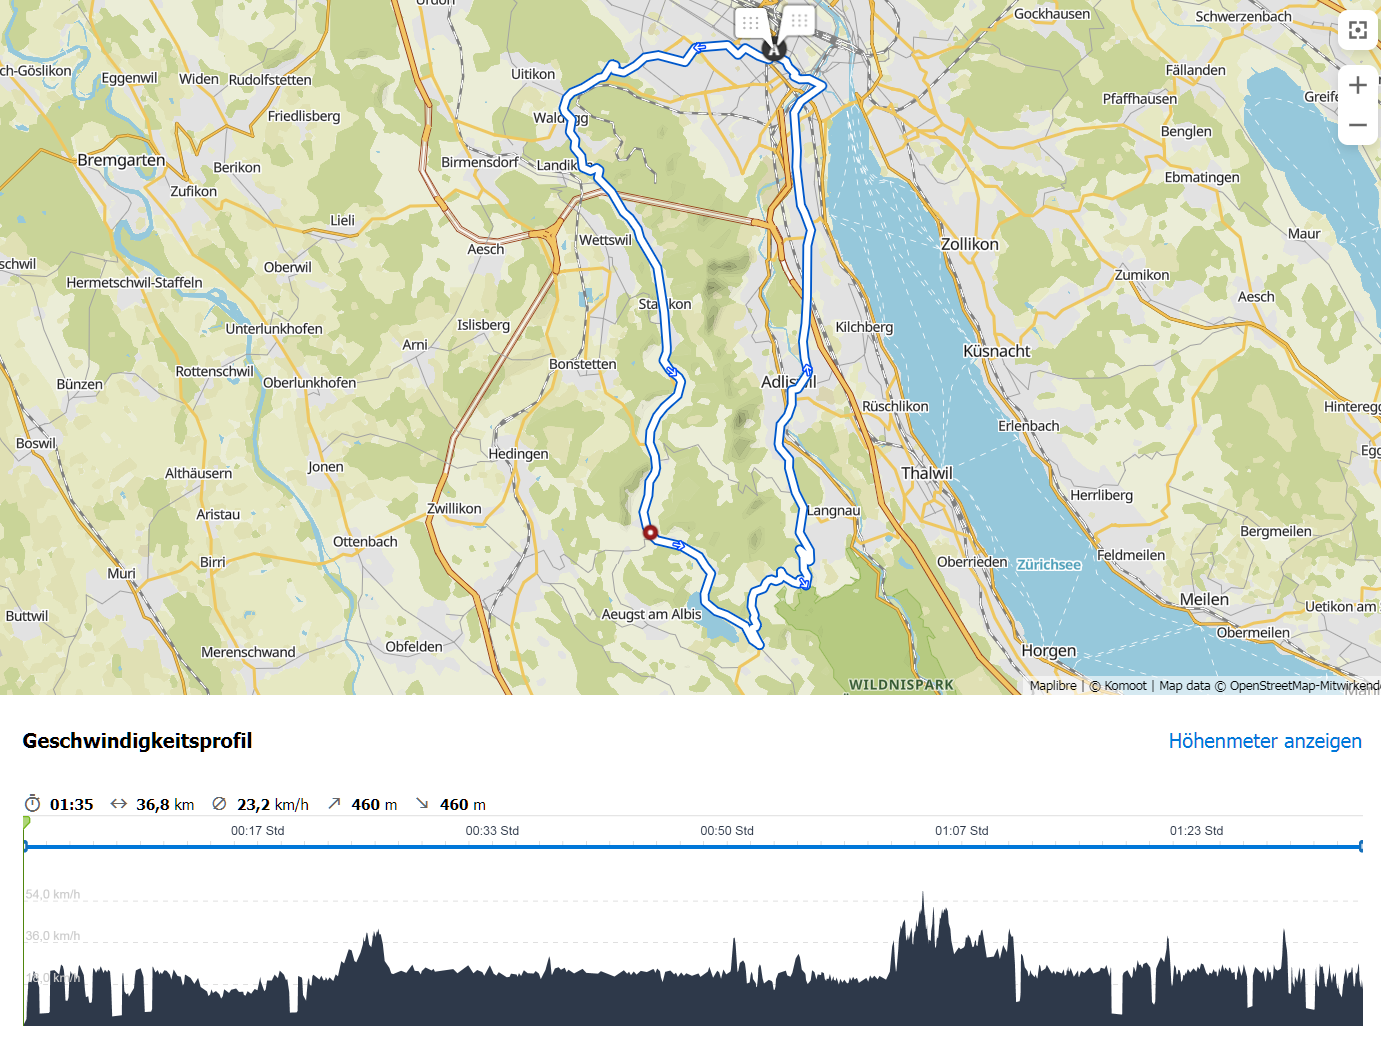Screen dimensions: 1381x1051
Task: Click the highest speed peak in the chart
Action: coord(922,897)
